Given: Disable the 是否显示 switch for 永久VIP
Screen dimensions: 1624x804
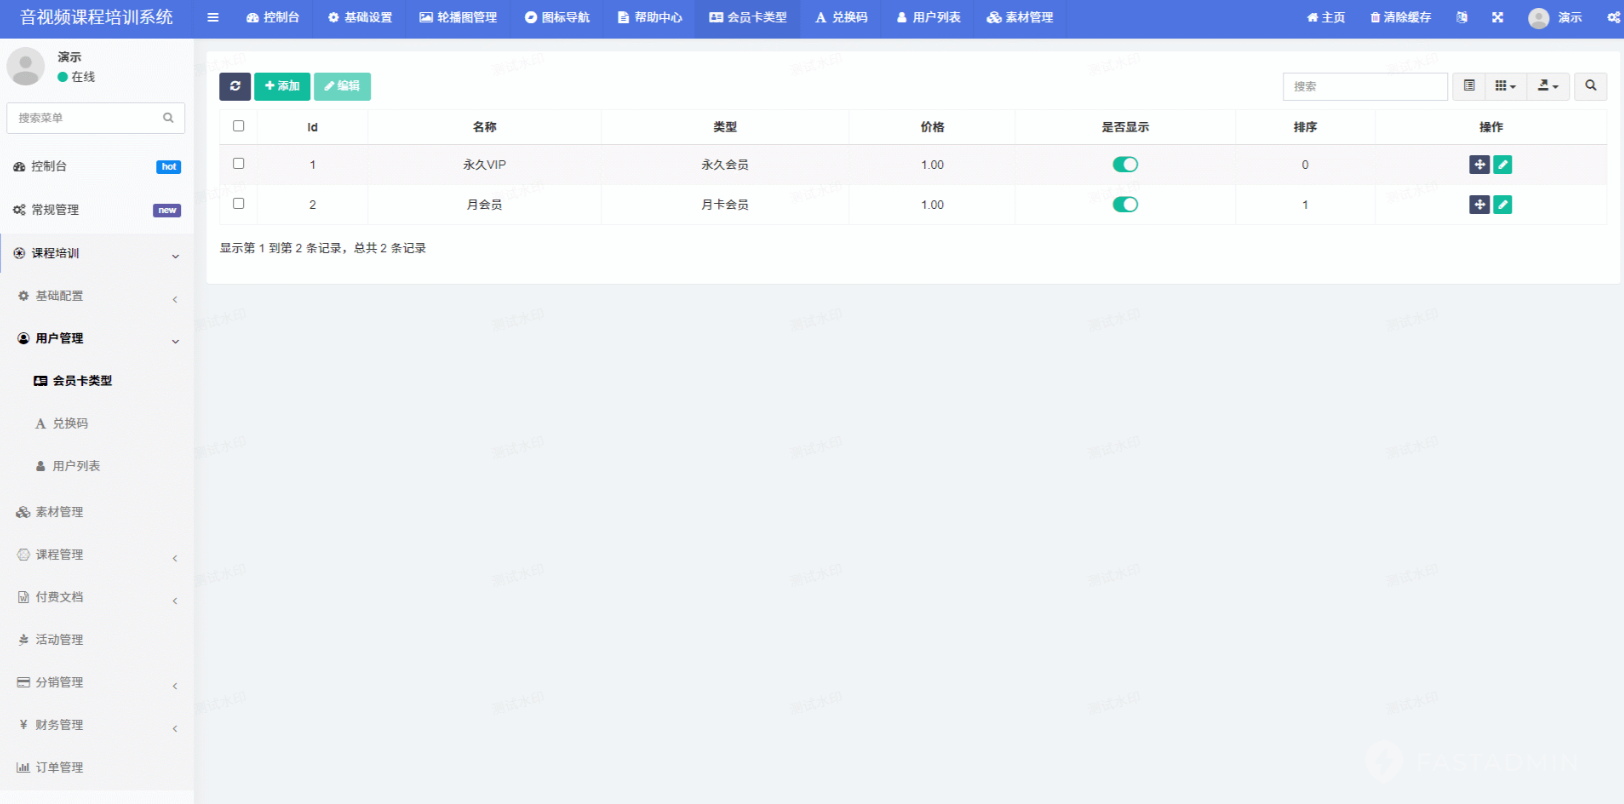Looking at the screenshot, I should [1125, 165].
